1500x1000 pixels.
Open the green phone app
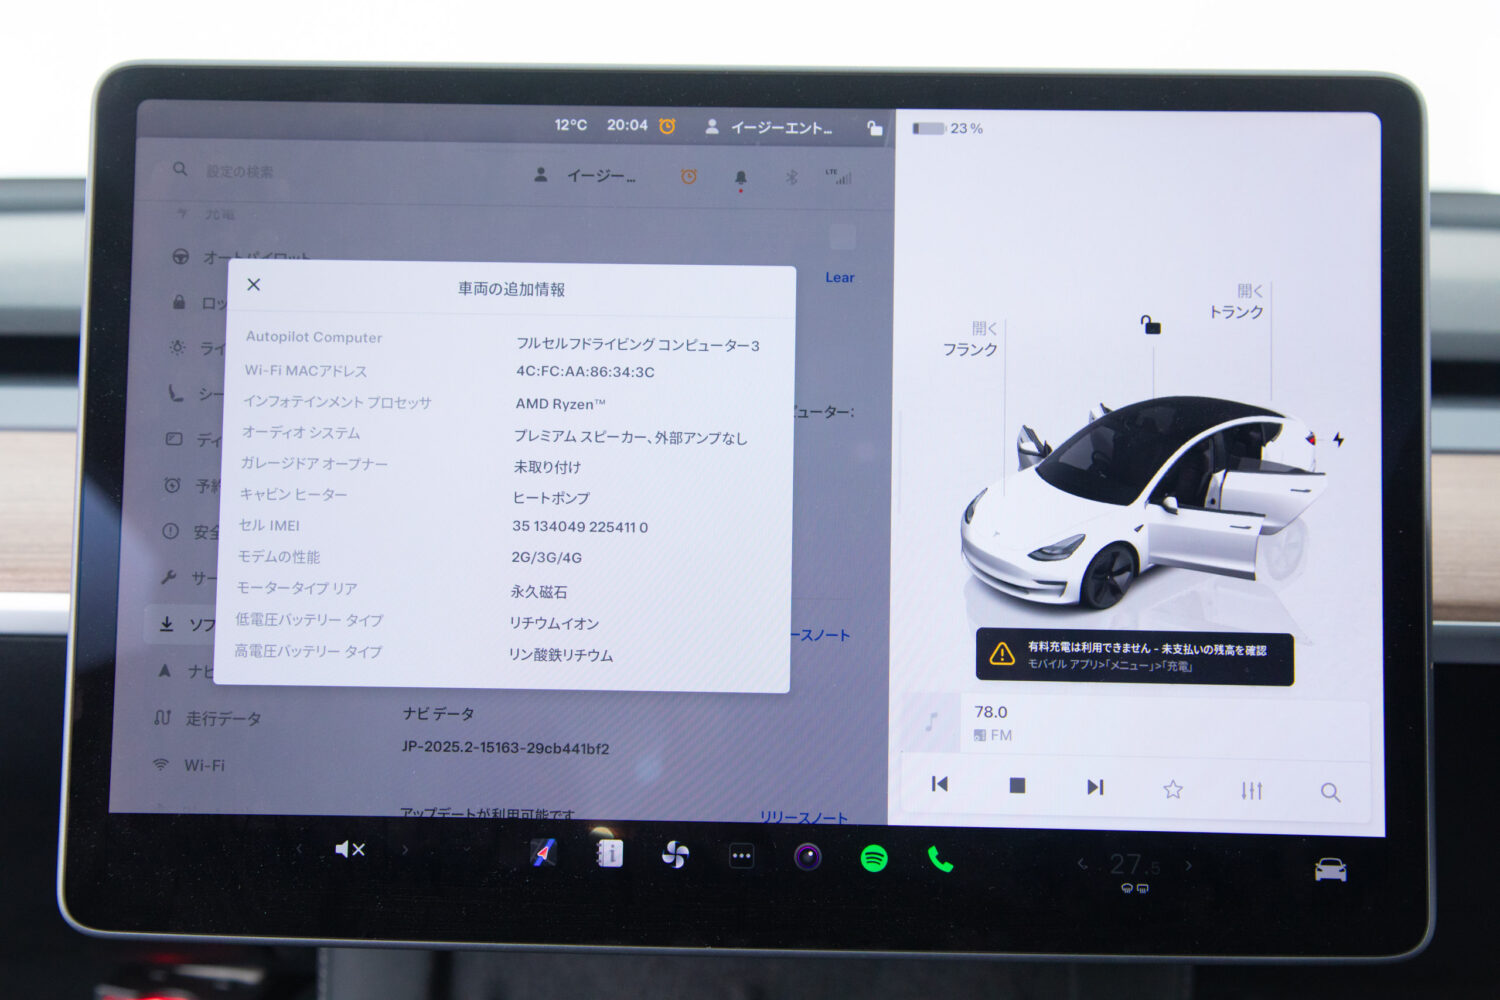coord(940,859)
